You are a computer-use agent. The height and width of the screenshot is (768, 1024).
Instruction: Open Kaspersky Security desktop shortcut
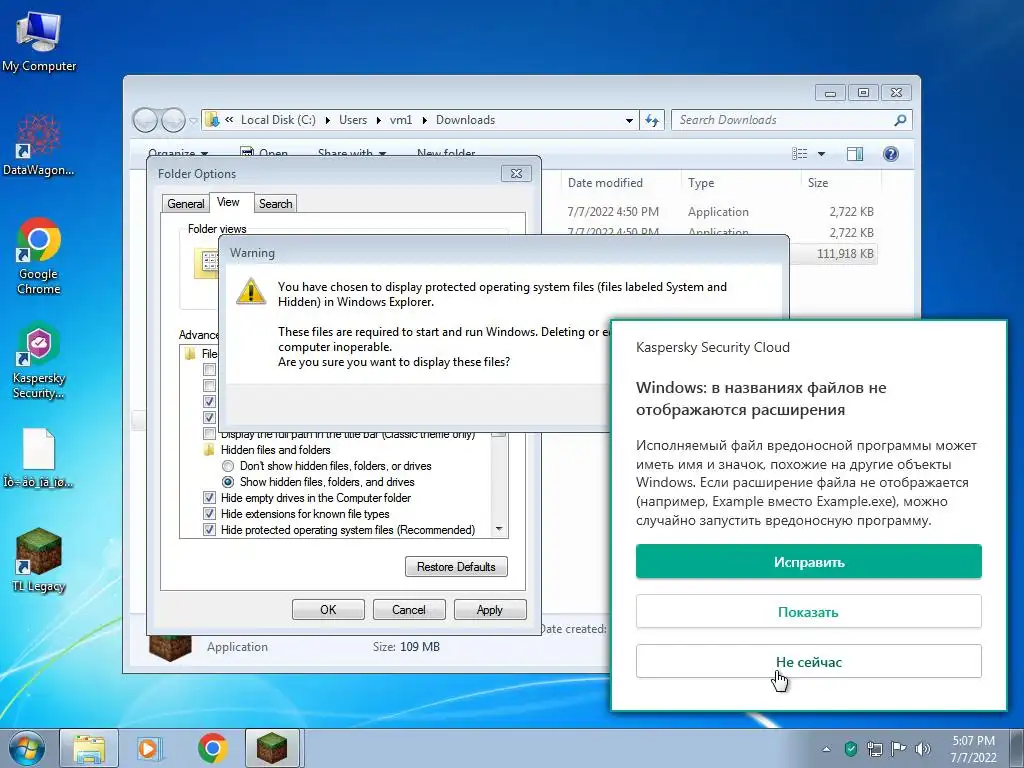(x=39, y=360)
